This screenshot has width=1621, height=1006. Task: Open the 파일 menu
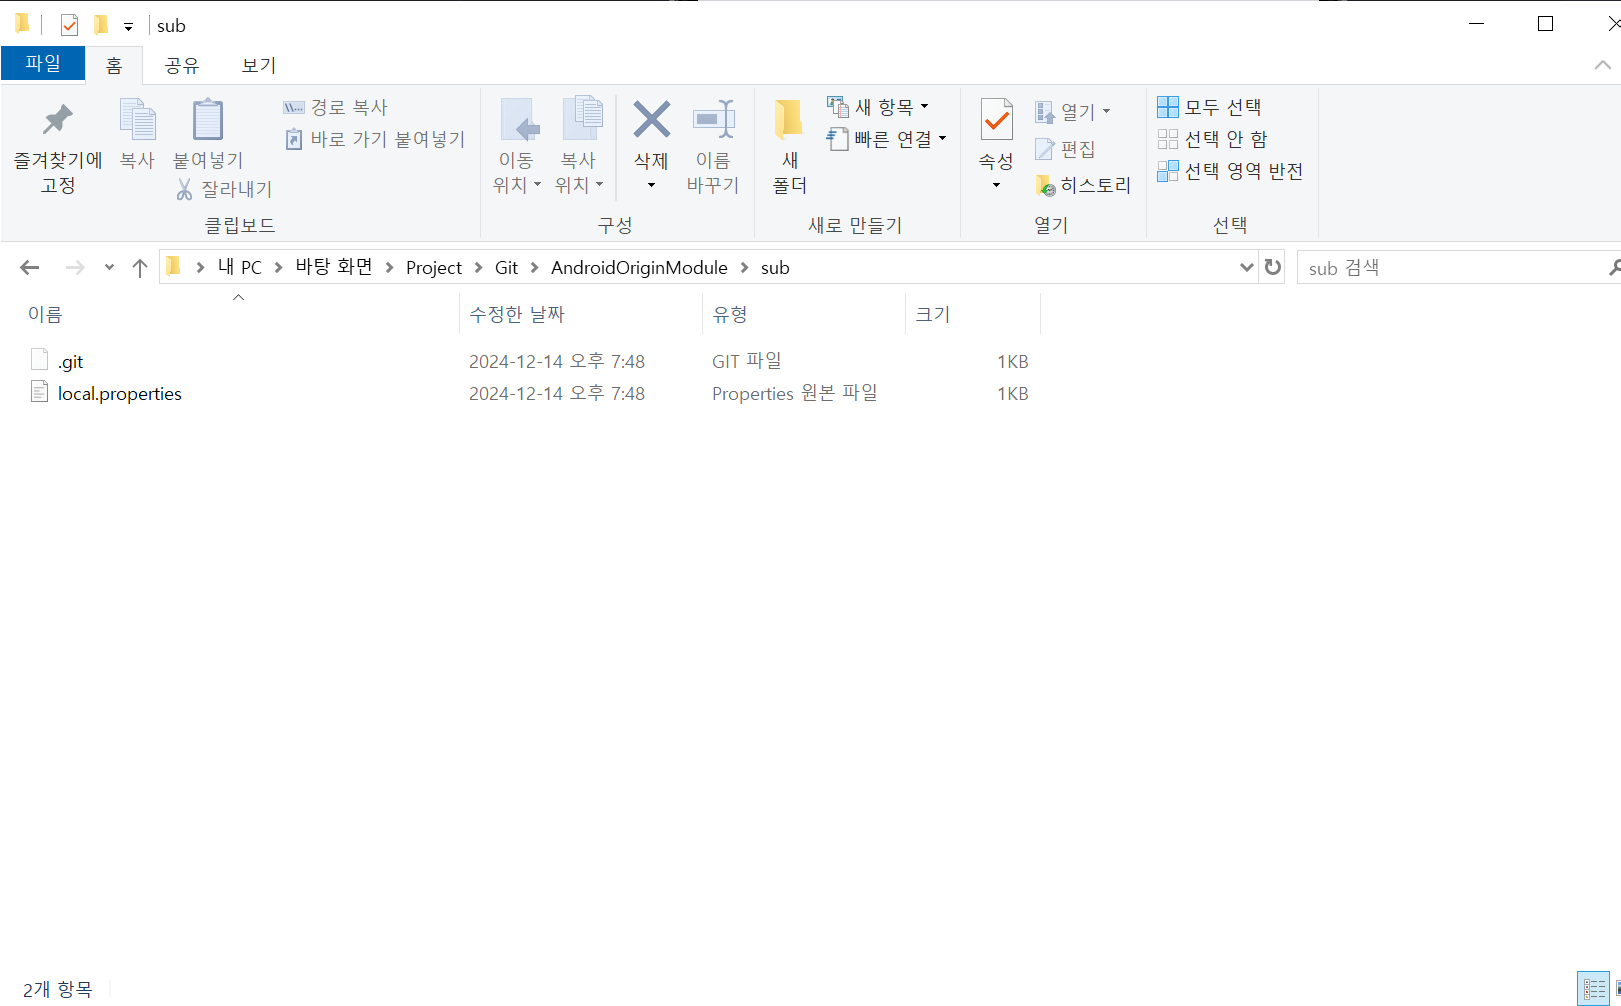[43, 62]
